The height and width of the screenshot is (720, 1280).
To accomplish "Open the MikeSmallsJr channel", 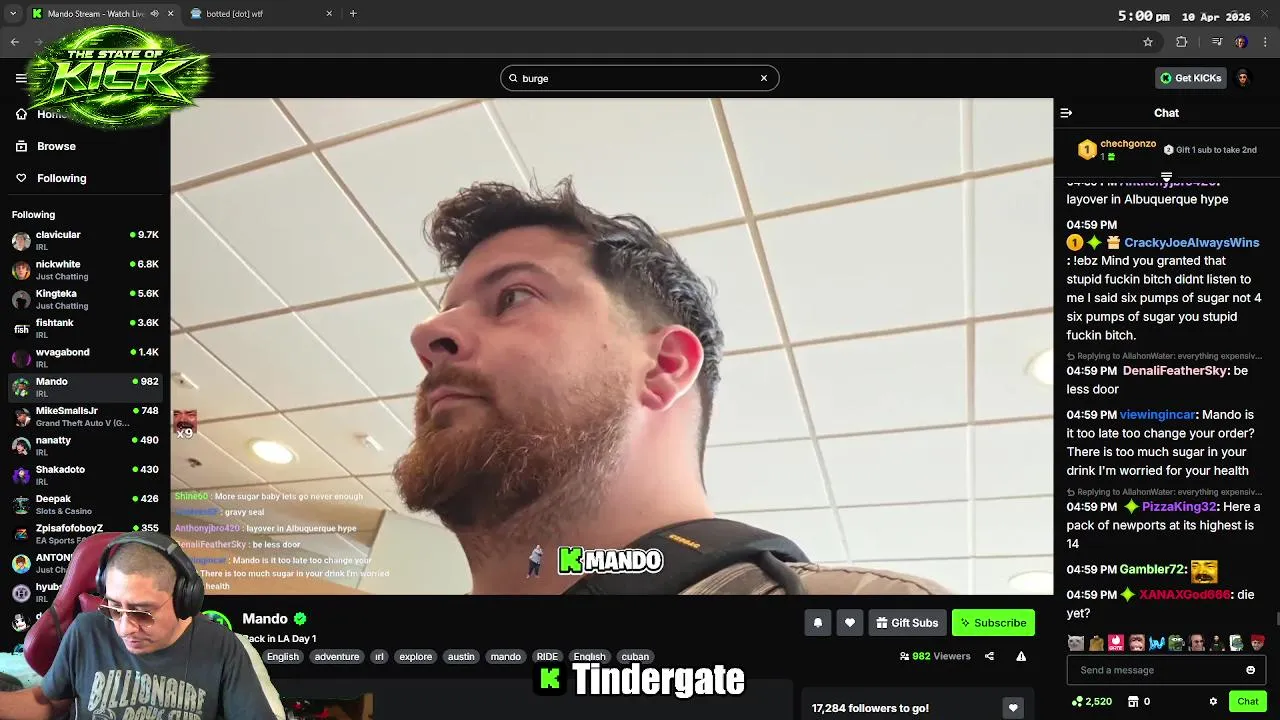I will 85,416.
